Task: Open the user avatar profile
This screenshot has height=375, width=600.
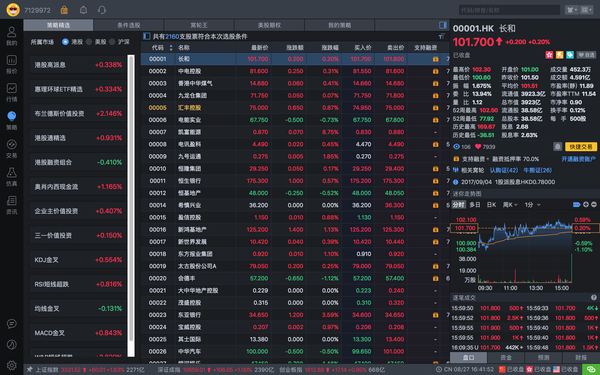Action: [13, 10]
